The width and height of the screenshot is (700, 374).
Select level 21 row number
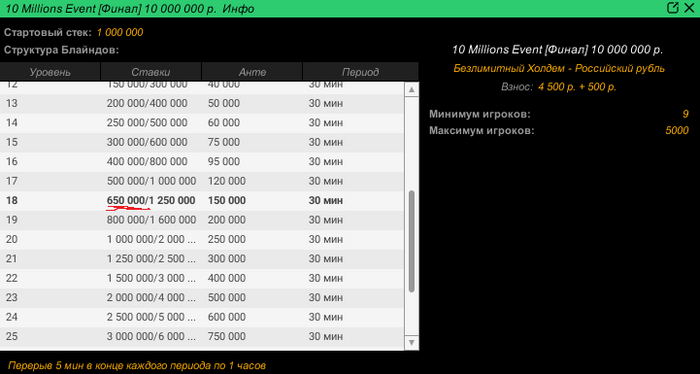(12, 259)
